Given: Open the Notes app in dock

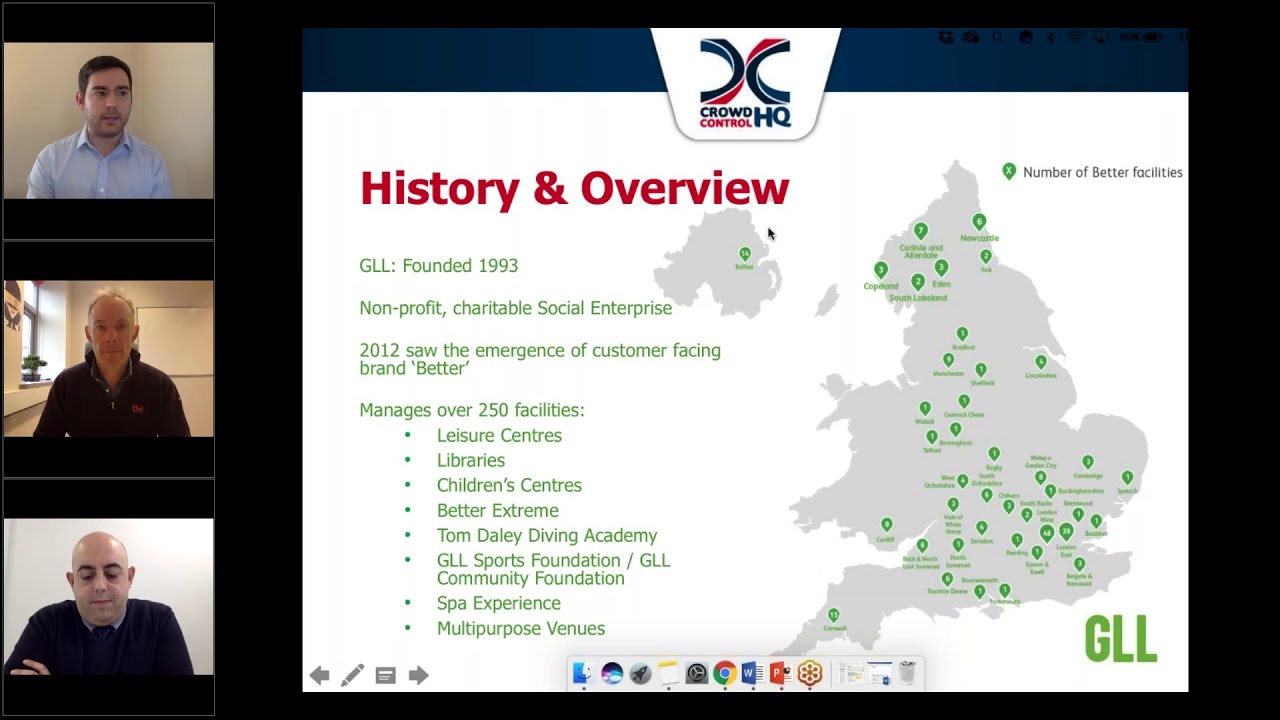Looking at the screenshot, I should [668, 674].
